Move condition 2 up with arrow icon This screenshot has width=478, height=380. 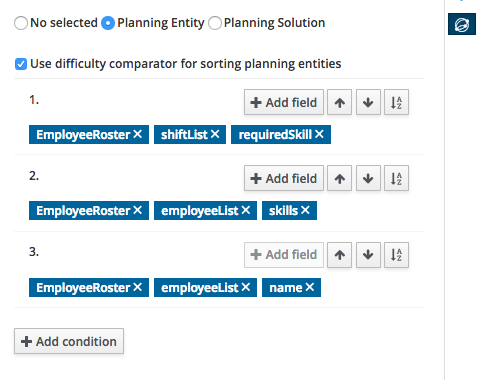click(339, 178)
